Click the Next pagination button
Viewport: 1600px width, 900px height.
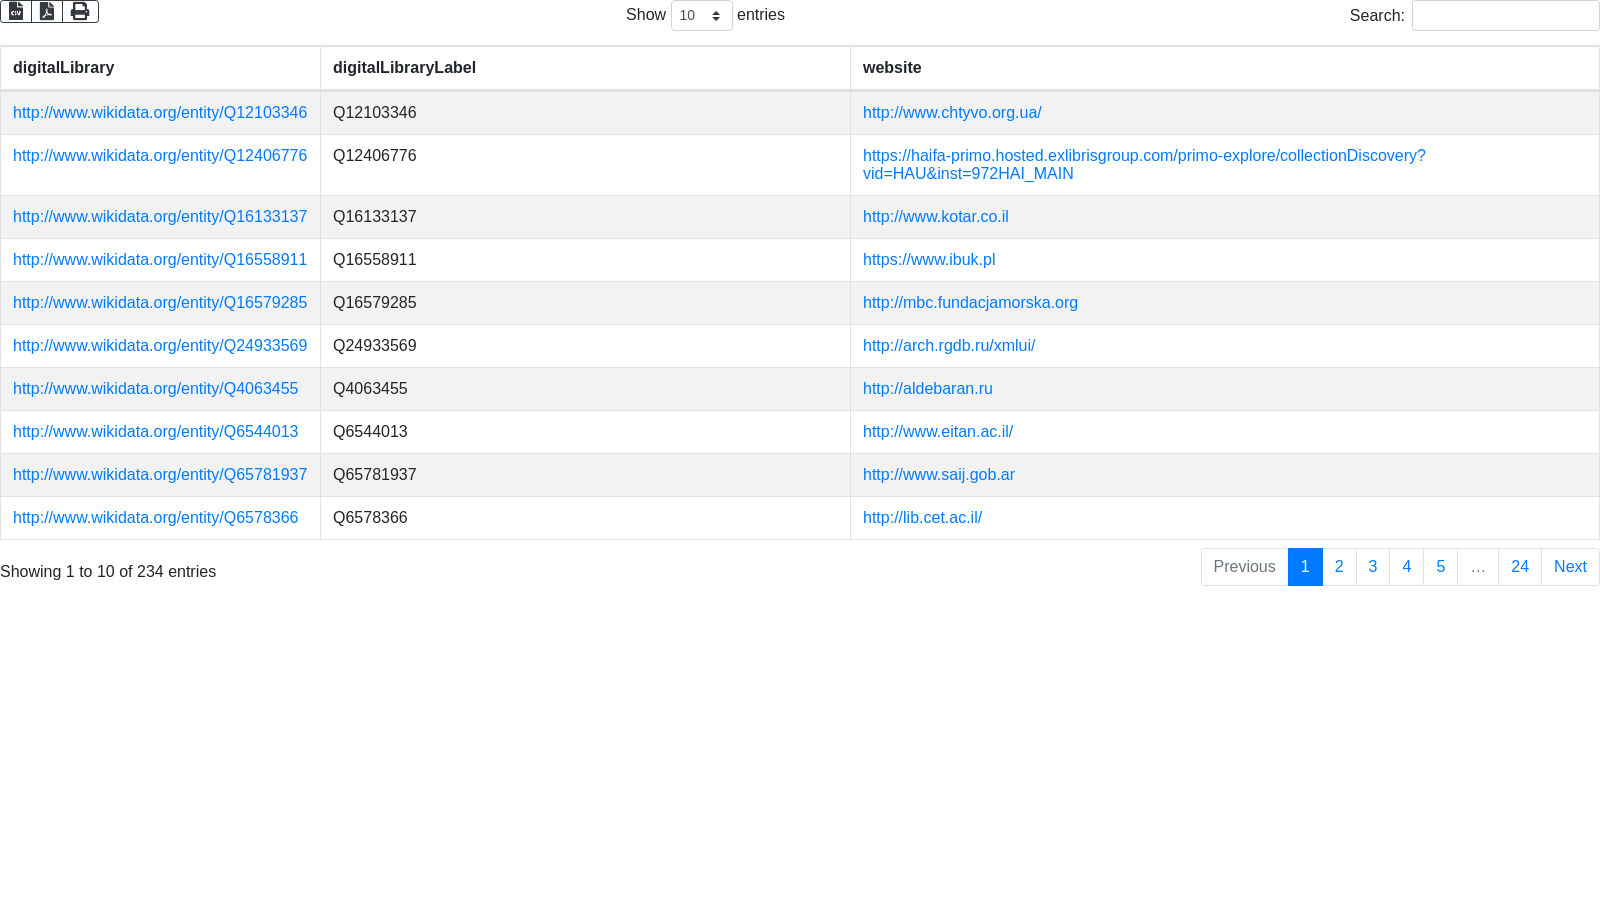tap(1569, 567)
